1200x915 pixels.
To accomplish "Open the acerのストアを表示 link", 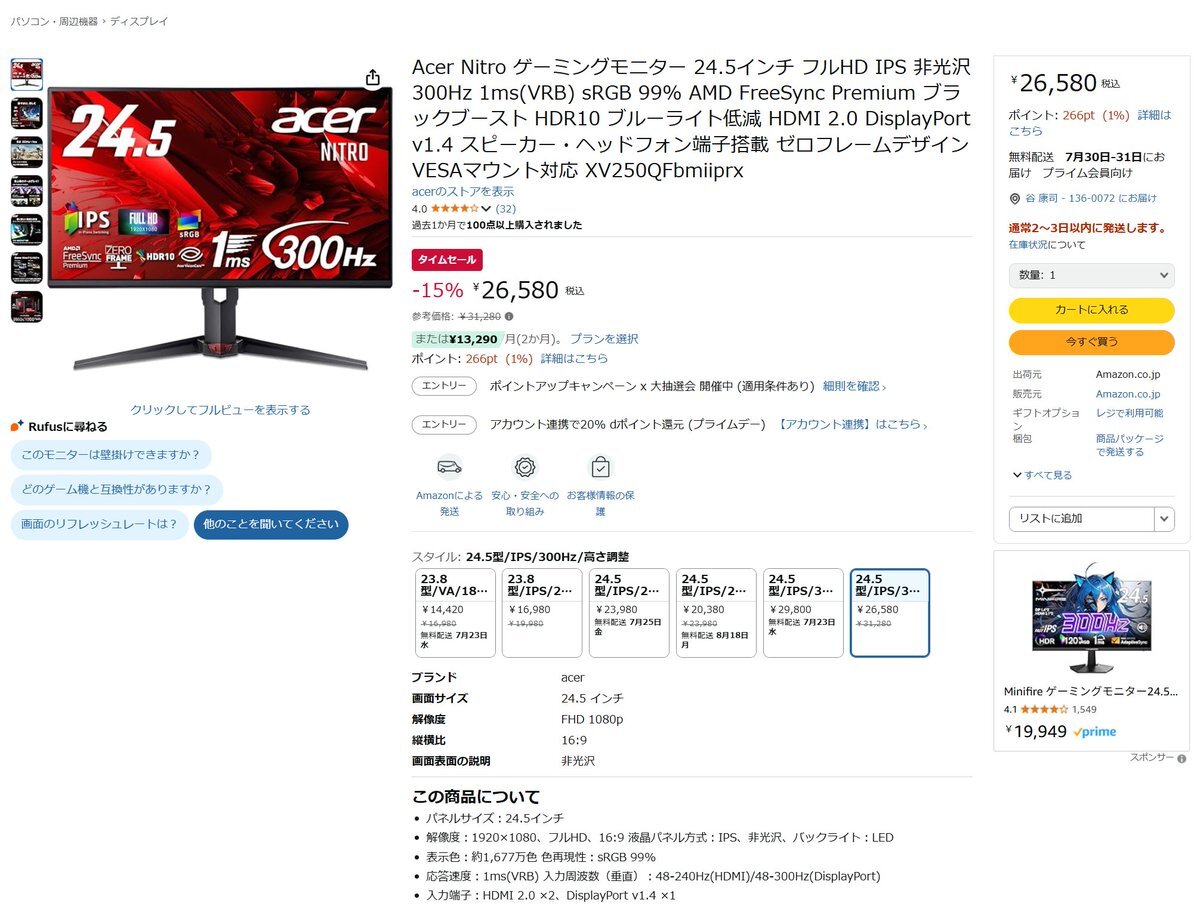I will 463,191.
